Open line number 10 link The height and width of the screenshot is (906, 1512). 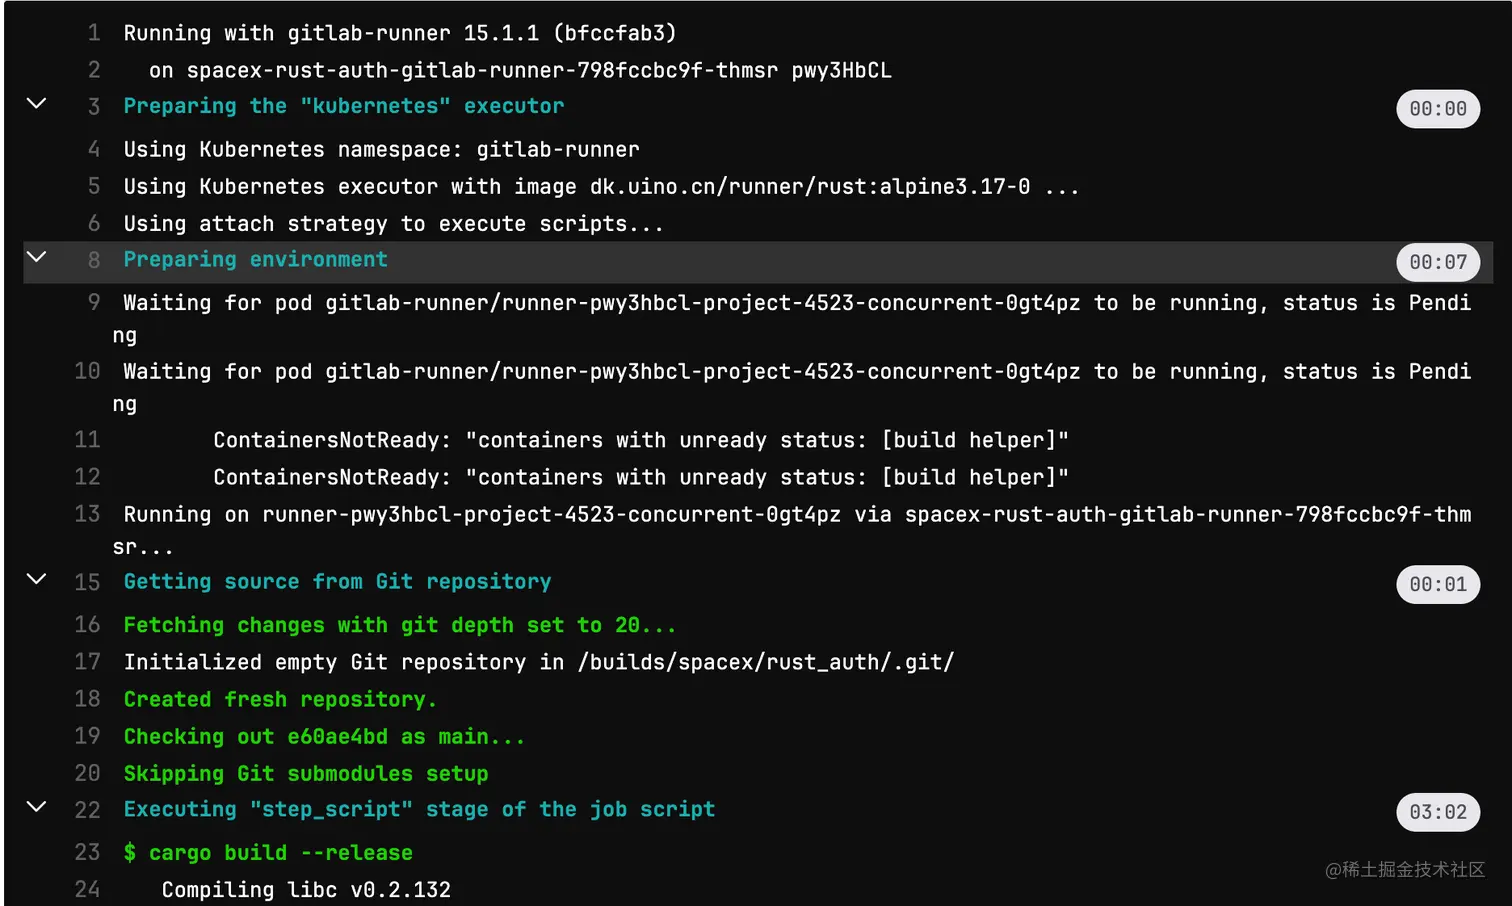[88, 371]
